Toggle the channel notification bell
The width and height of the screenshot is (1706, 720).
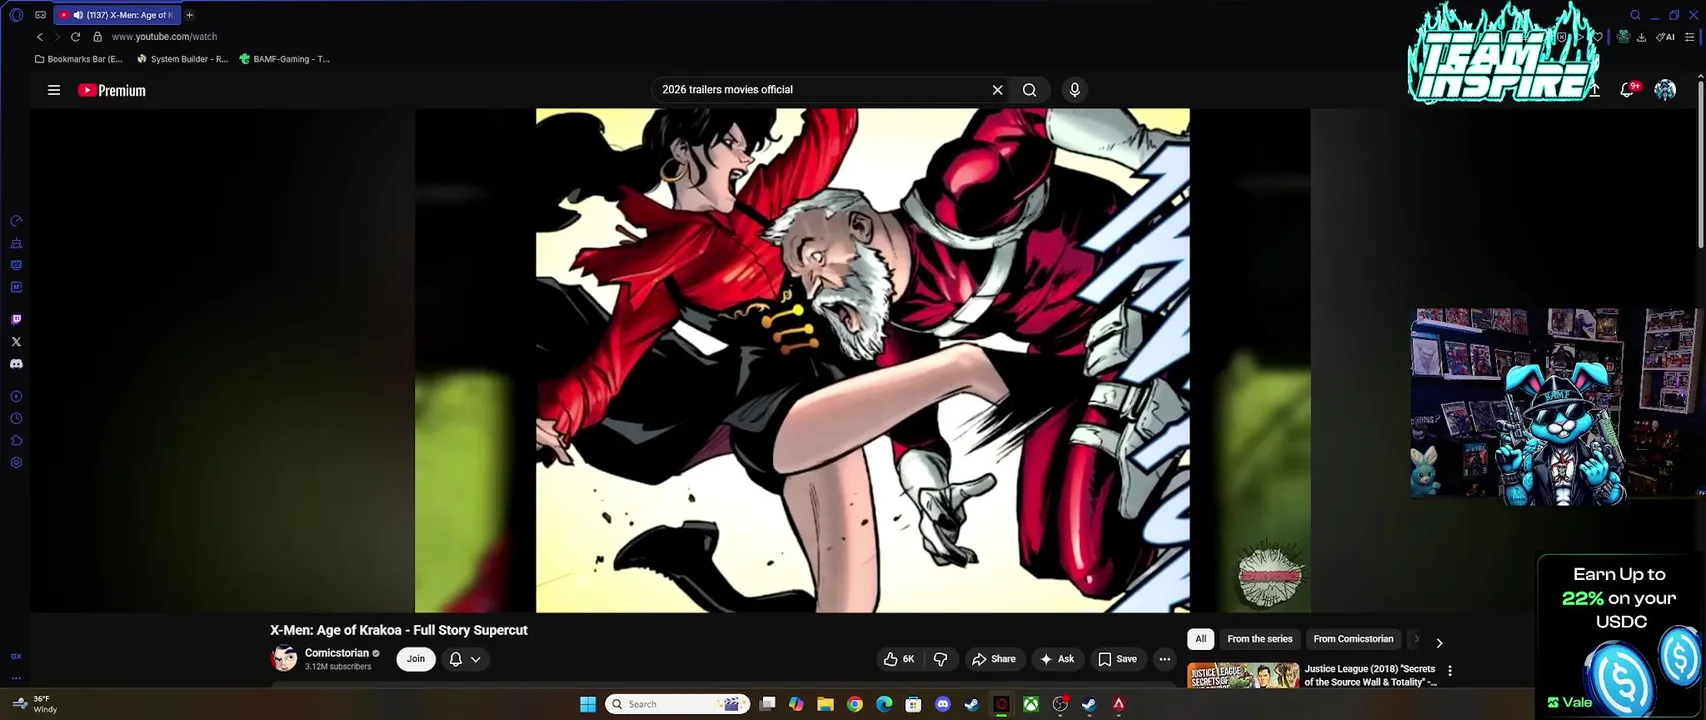(456, 659)
